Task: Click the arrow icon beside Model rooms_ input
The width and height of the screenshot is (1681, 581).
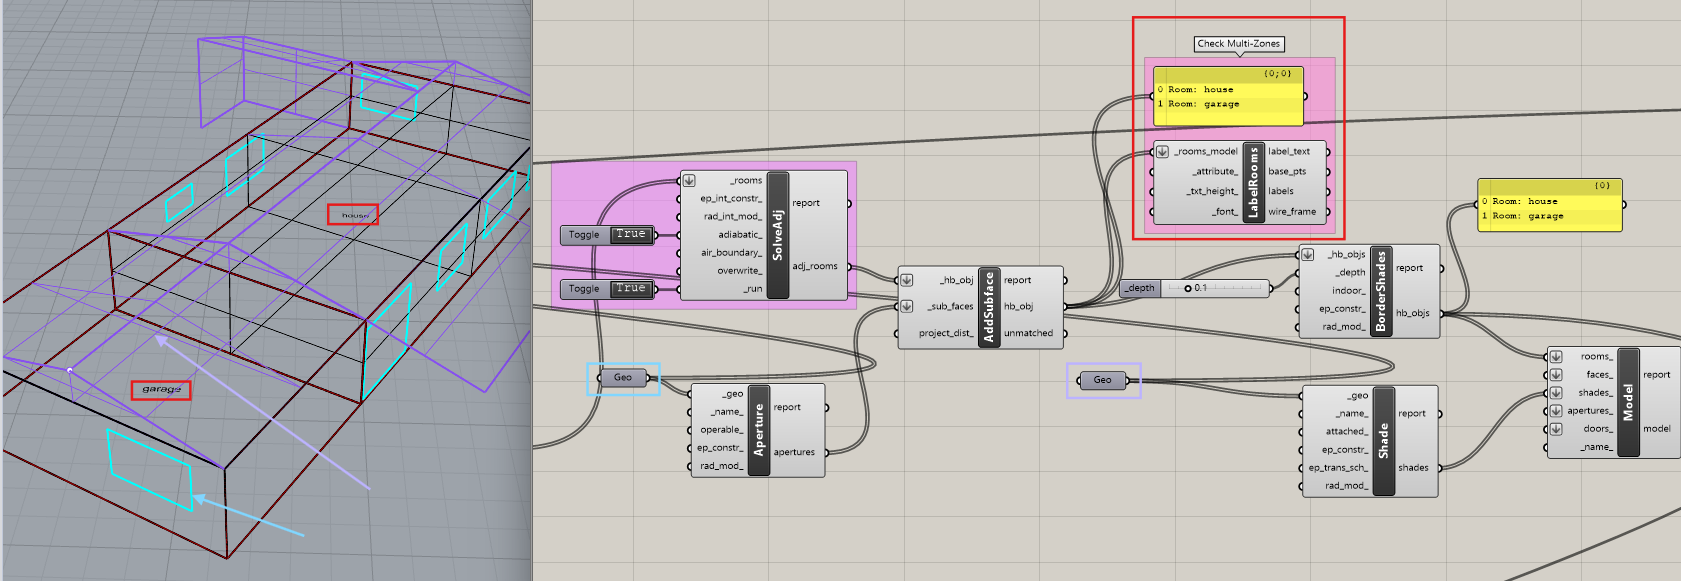Action: click(1556, 357)
